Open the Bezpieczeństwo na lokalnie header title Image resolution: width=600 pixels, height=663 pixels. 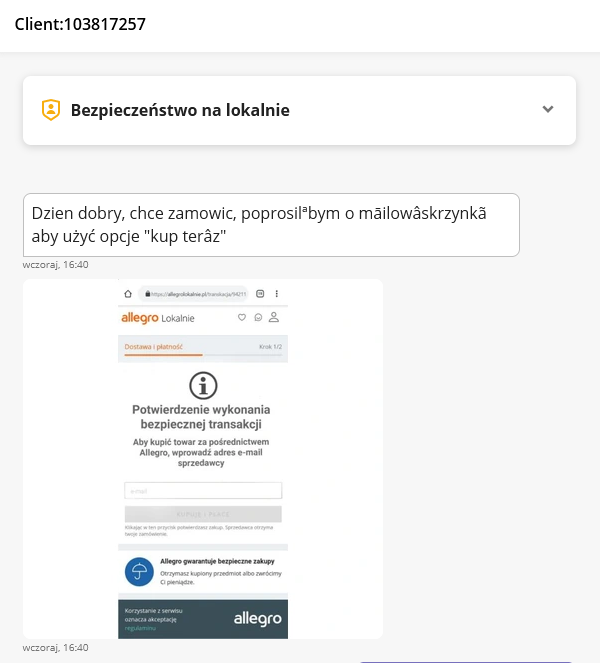(x=180, y=110)
